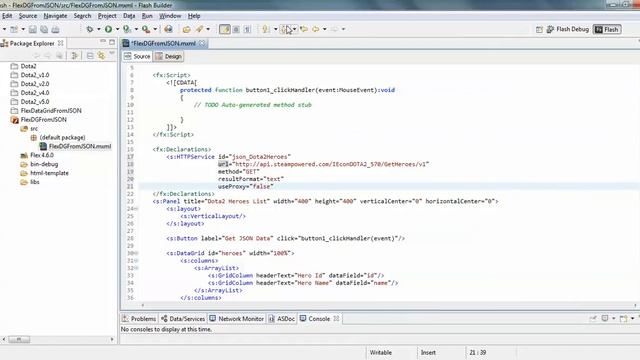The image size is (640, 360).
Task: Open the Run menu
Action: (x=147, y=16)
